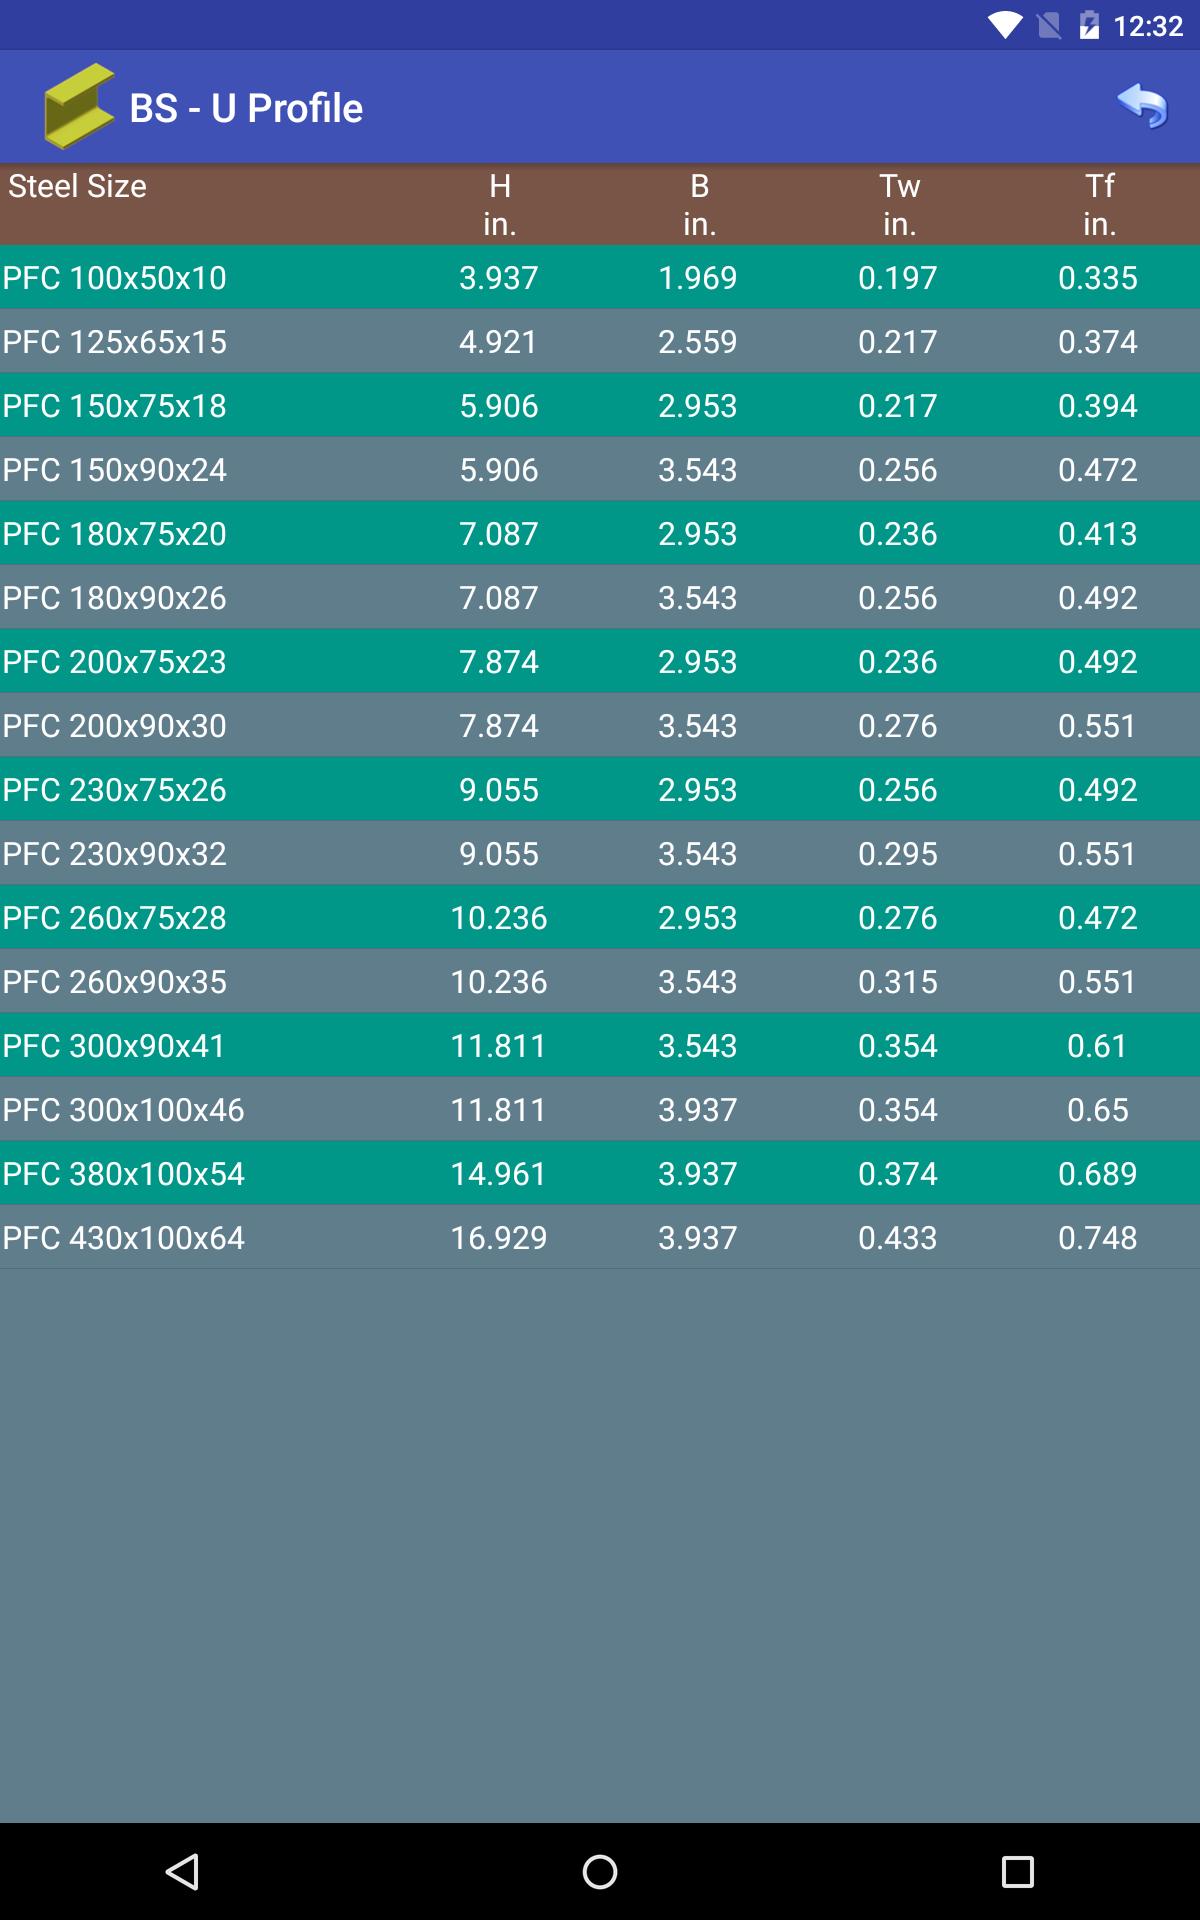
Task: Tap Tw value 0.374 of PFC 380x100x54
Action: click(x=898, y=1173)
